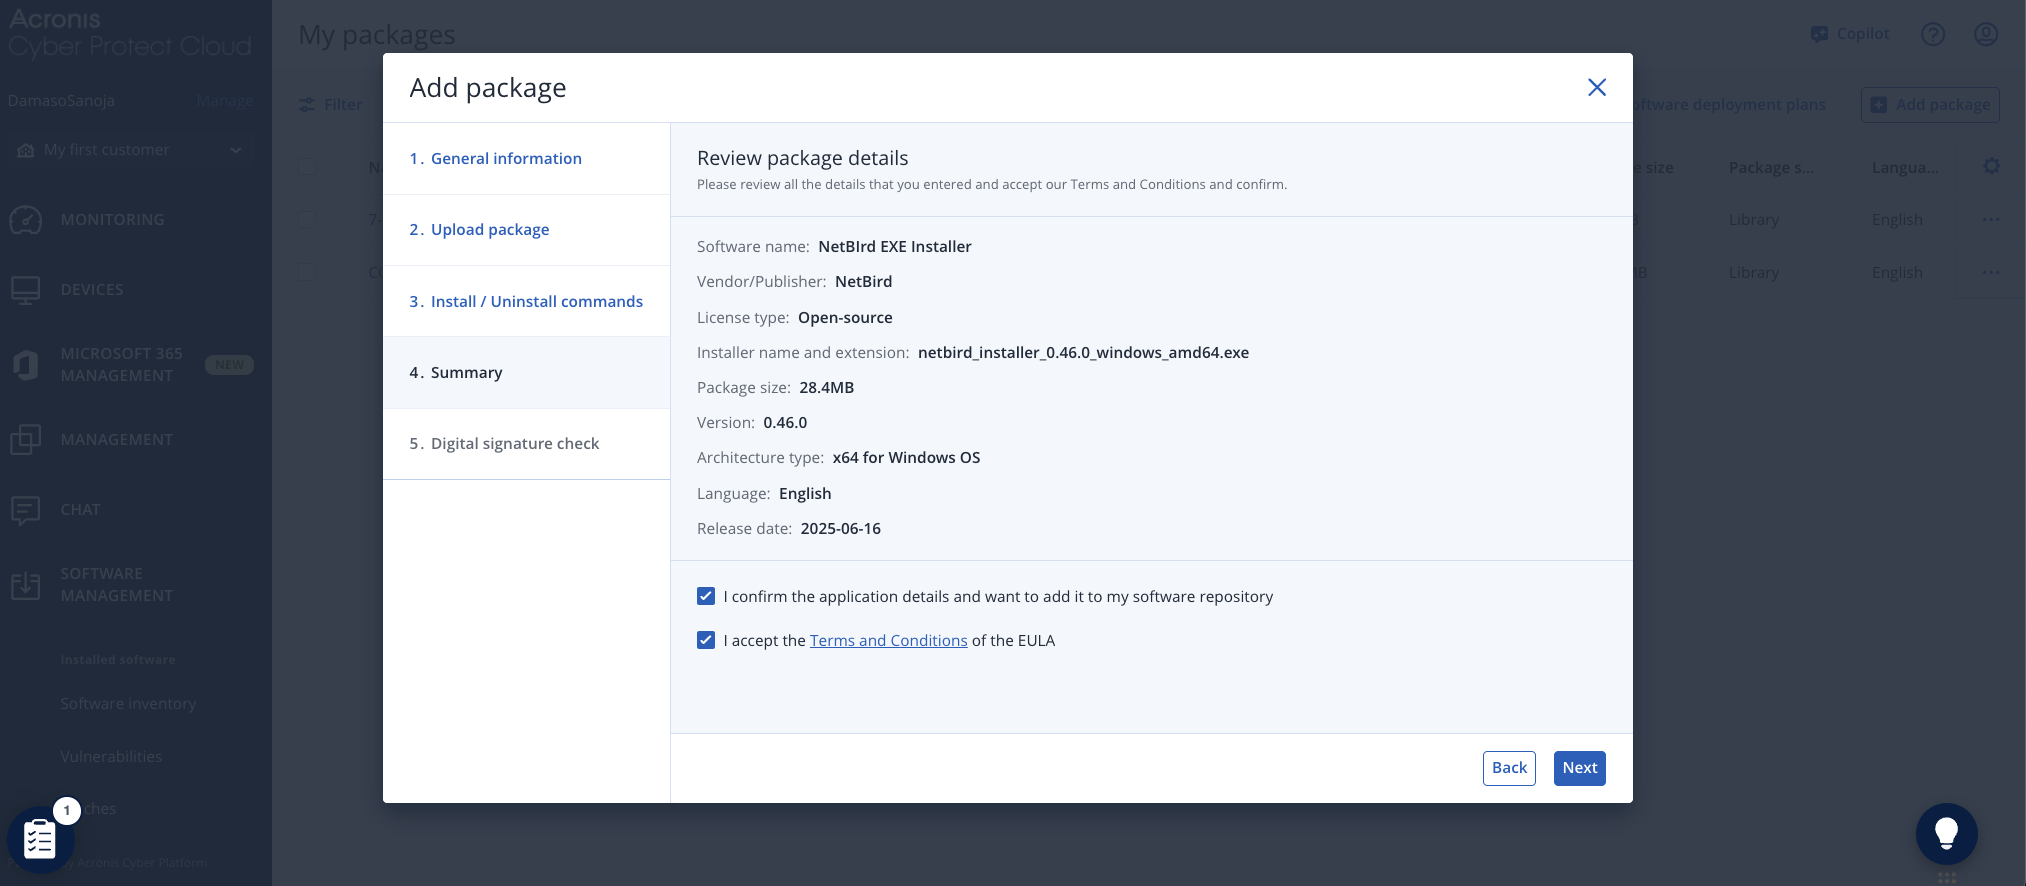This screenshot has height=886, width=2026.
Task: Select the Upload package step
Action: click(490, 230)
